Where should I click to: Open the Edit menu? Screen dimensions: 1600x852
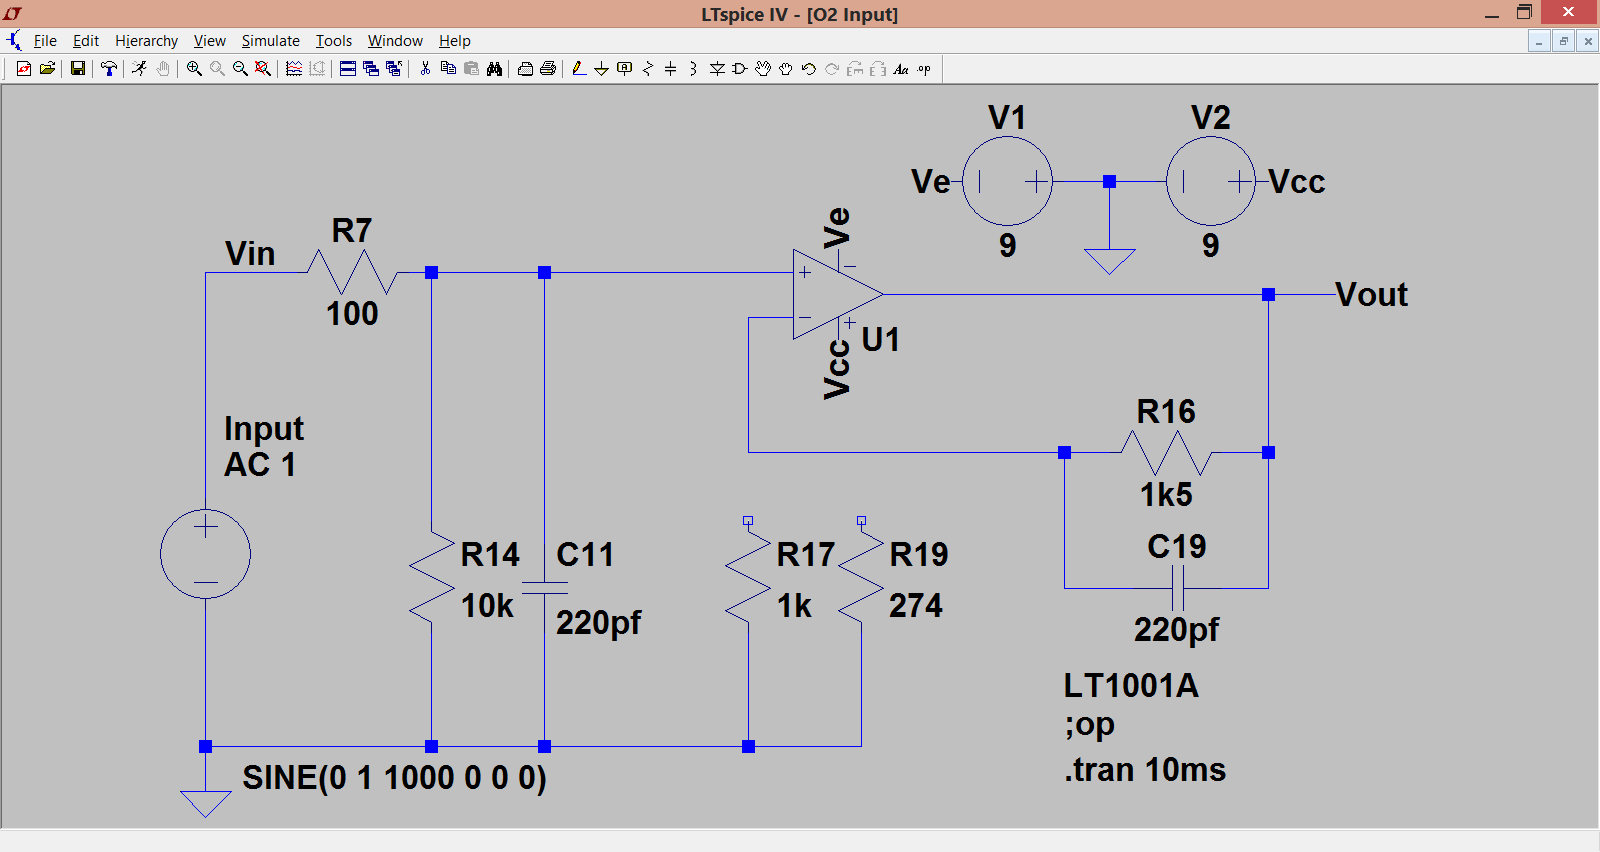pos(86,41)
